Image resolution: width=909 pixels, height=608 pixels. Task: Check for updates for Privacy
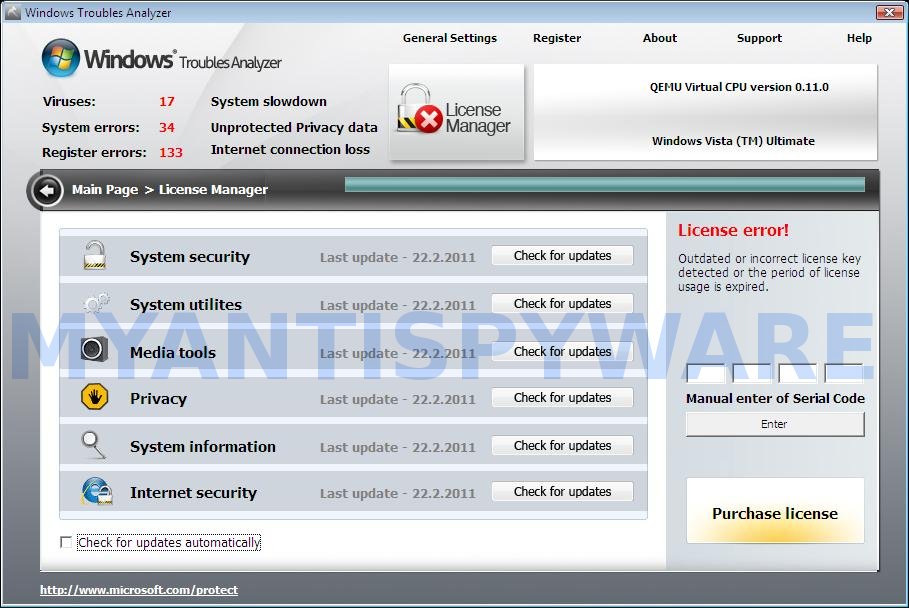click(562, 398)
